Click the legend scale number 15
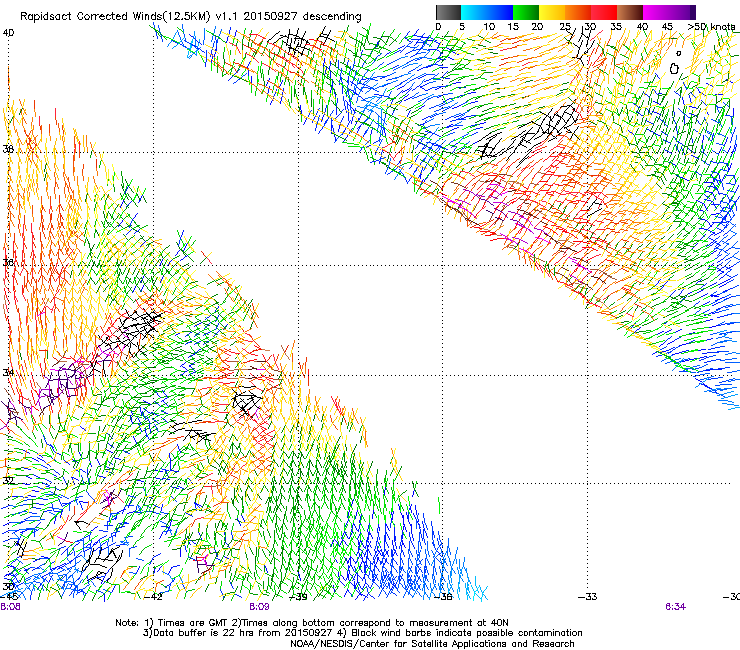The width and height of the screenshot is (740, 650). (513, 27)
